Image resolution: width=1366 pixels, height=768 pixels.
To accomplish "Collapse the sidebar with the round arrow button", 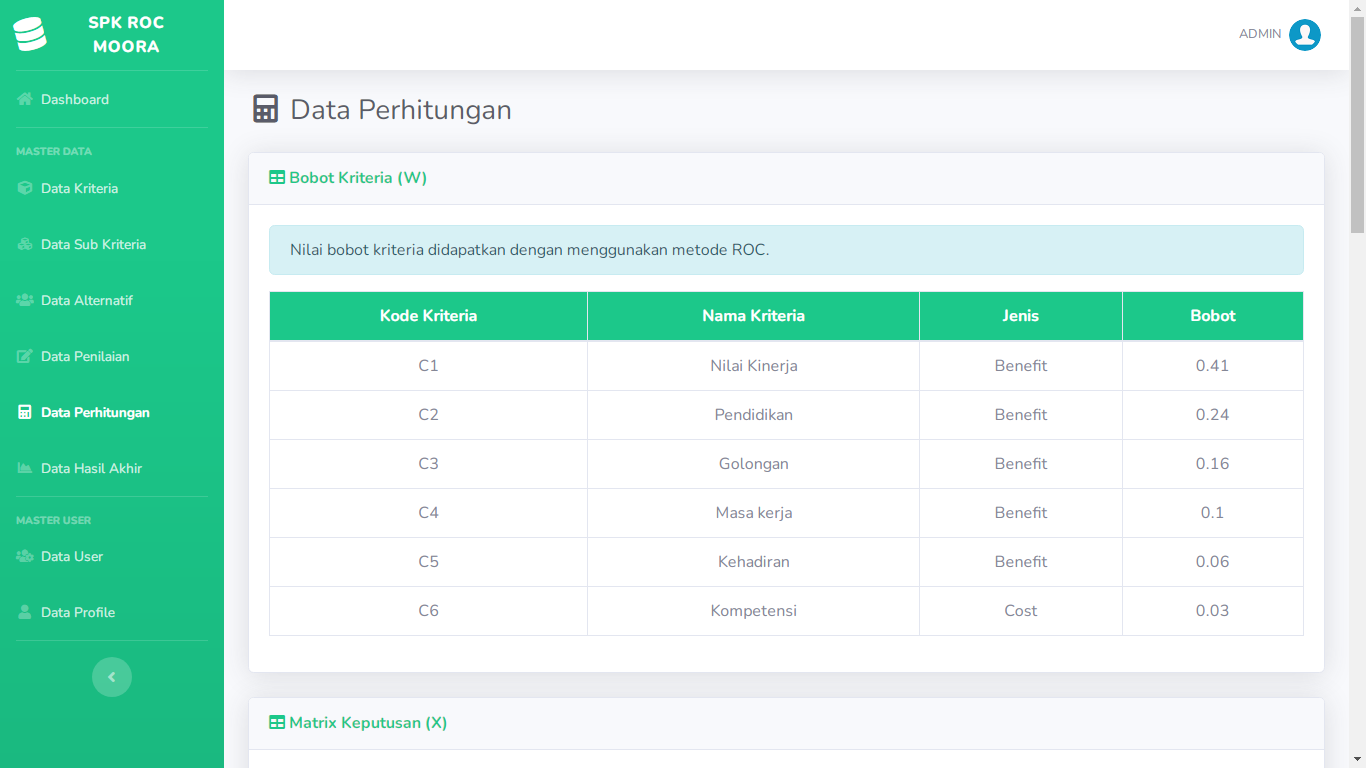I will click(112, 677).
